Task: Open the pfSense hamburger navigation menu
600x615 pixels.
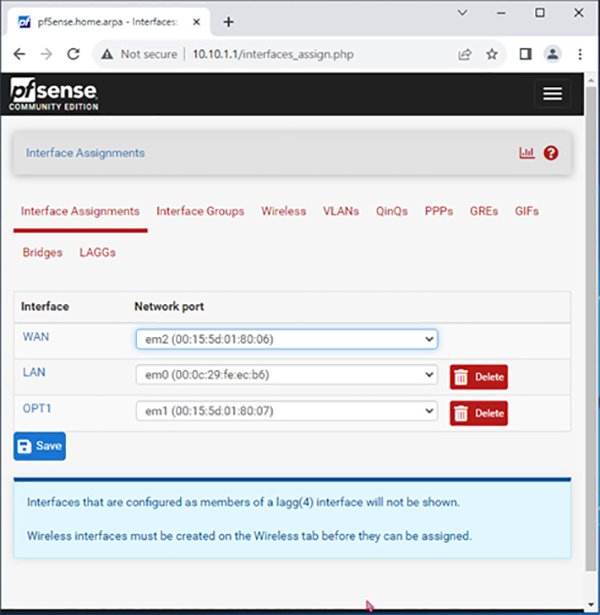Action: pyautogui.click(x=552, y=94)
